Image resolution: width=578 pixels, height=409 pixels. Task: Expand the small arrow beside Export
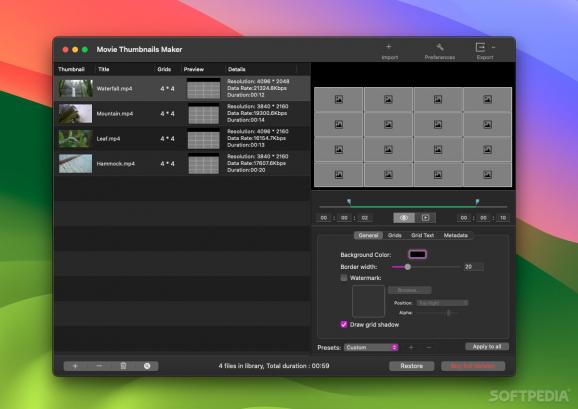pyautogui.click(x=493, y=47)
